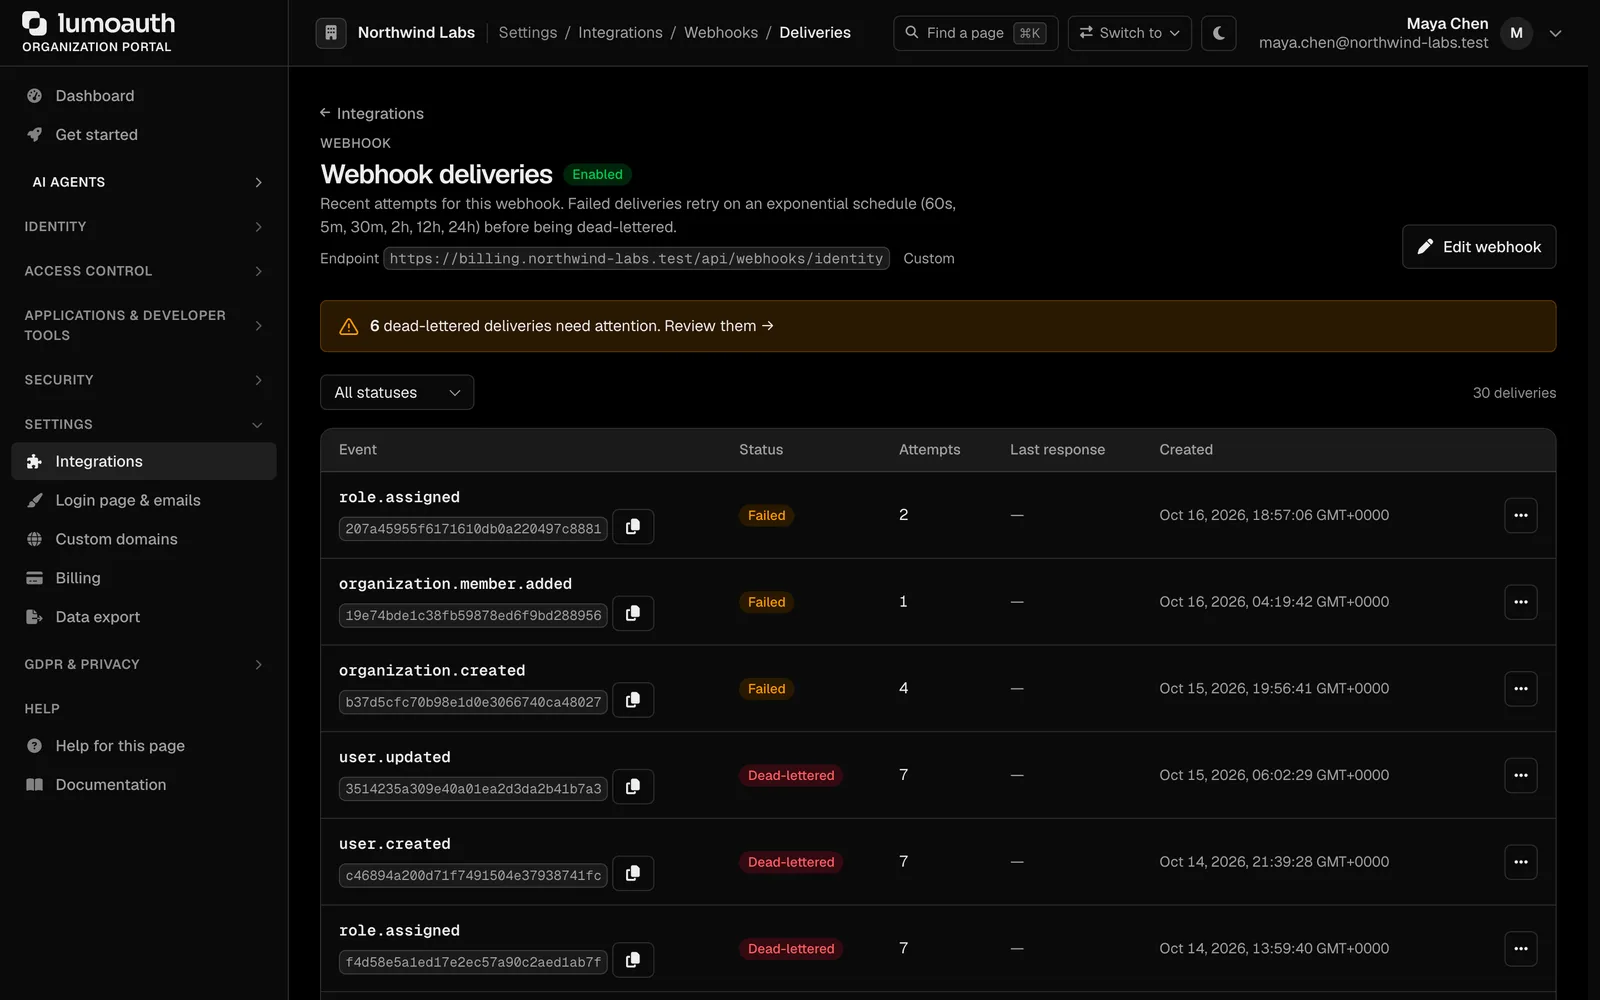Click the Edit webhook button
1600x1000 pixels.
1478,247
